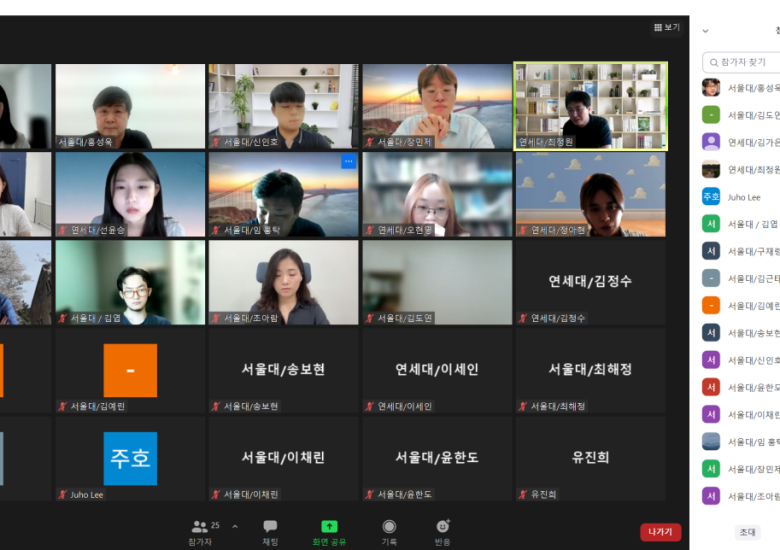Select the 서울대/장민저 video tile
780x550 pixels.
coord(437,106)
